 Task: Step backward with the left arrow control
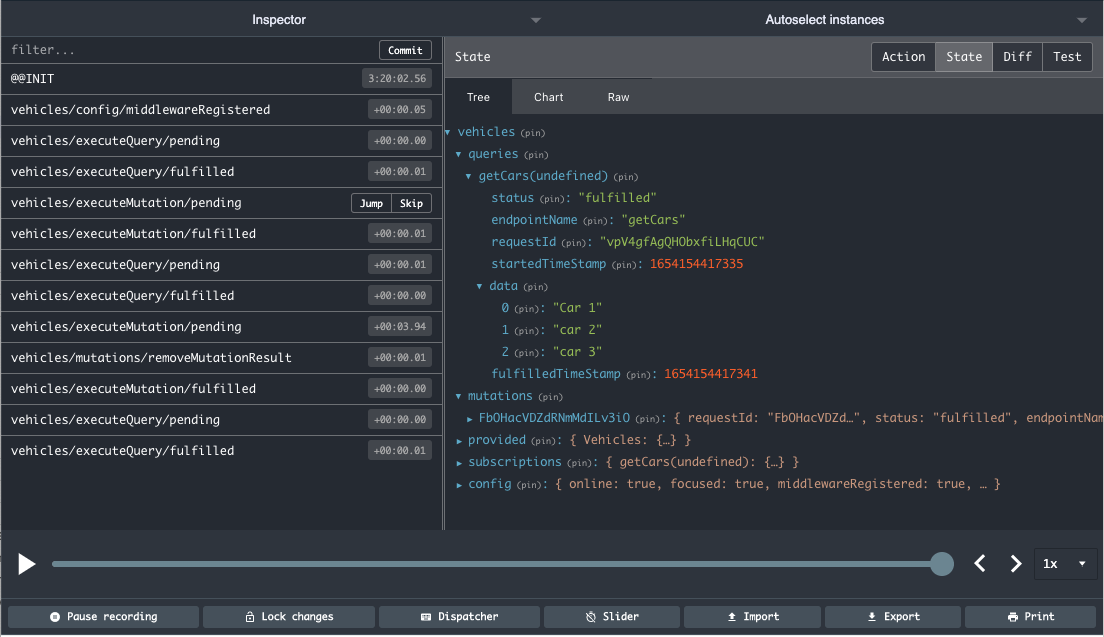click(x=980, y=563)
